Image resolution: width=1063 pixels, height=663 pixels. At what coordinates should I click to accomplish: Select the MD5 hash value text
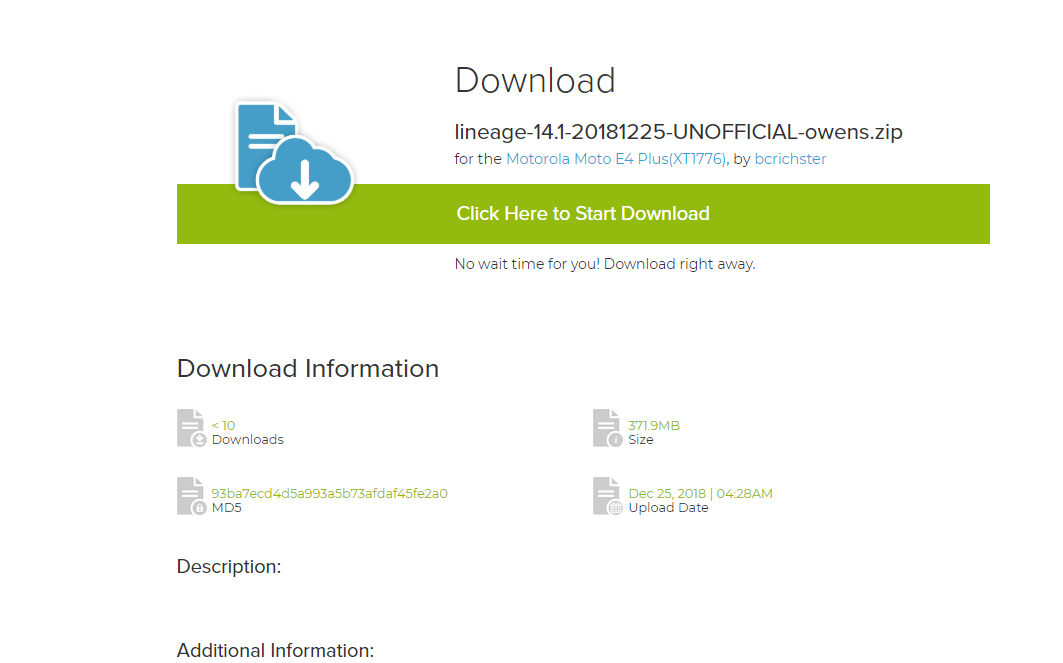tap(329, 493)
